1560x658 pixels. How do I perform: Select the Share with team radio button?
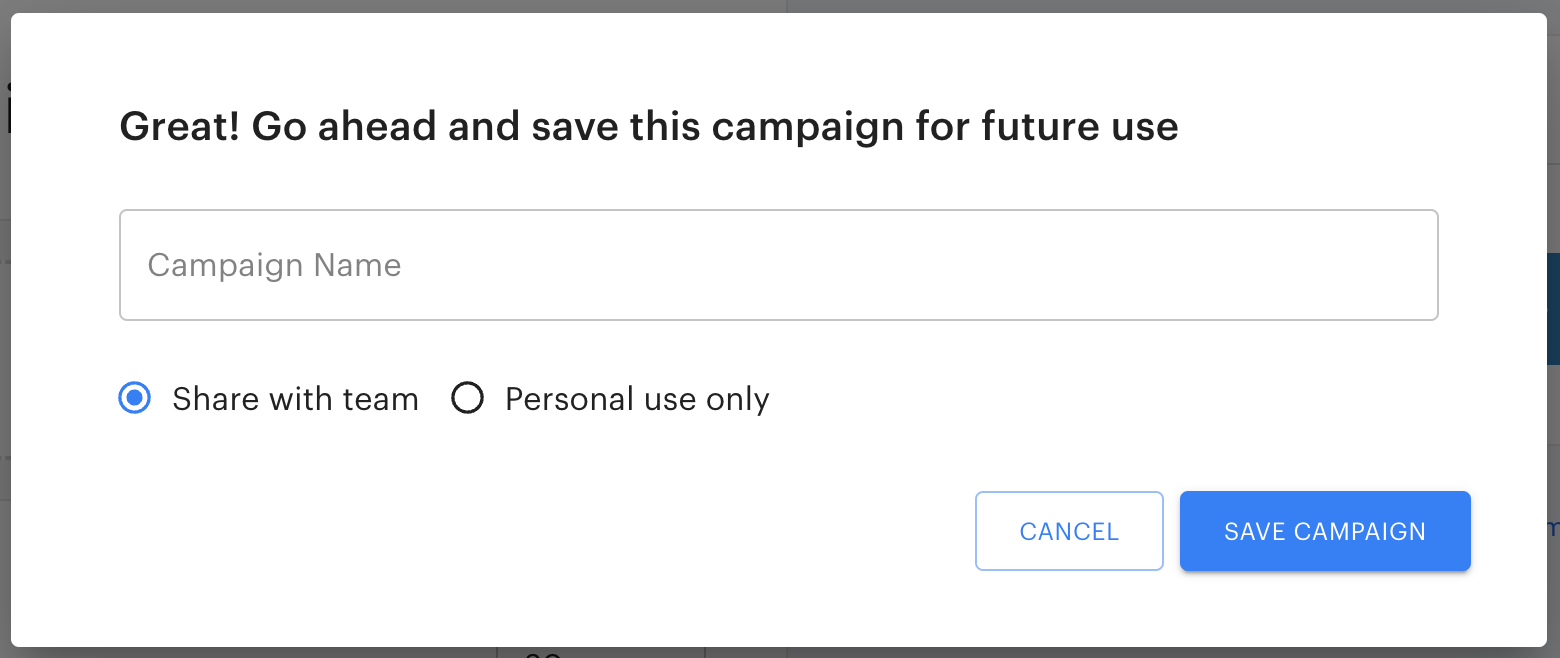pyautogui.click(x=134, y=398)
